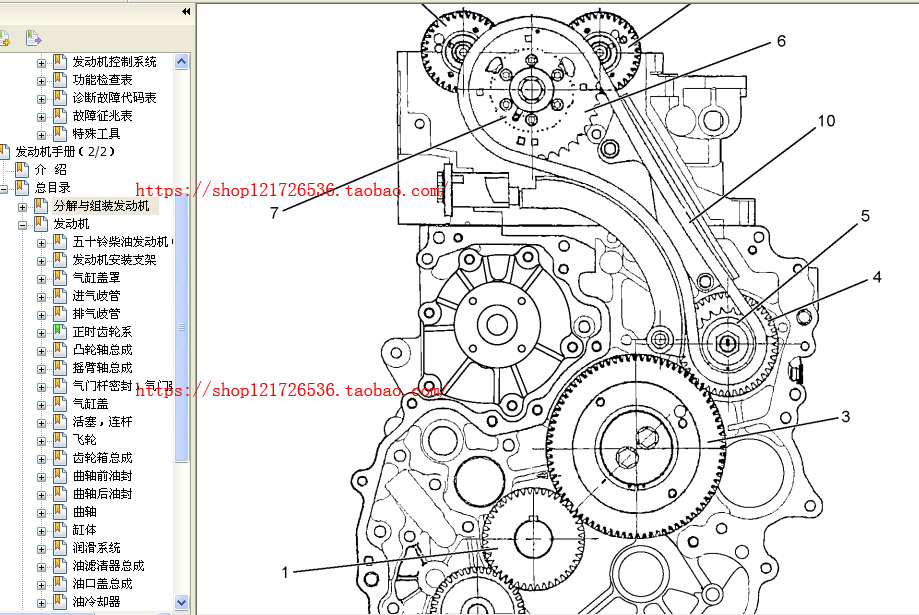Jump to 摇臂轴总成 section
Viewport: 919px width, 615px height.
pyautogui.click(x=102, y=368)
